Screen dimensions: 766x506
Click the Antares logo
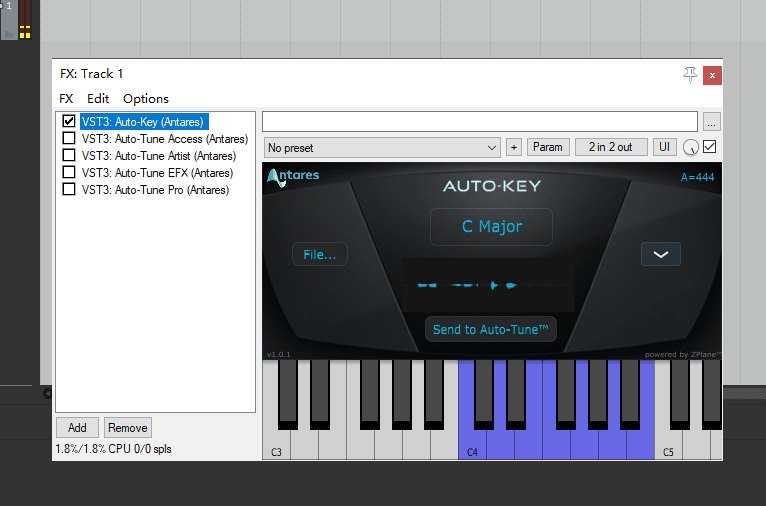(x=293, y=178)
